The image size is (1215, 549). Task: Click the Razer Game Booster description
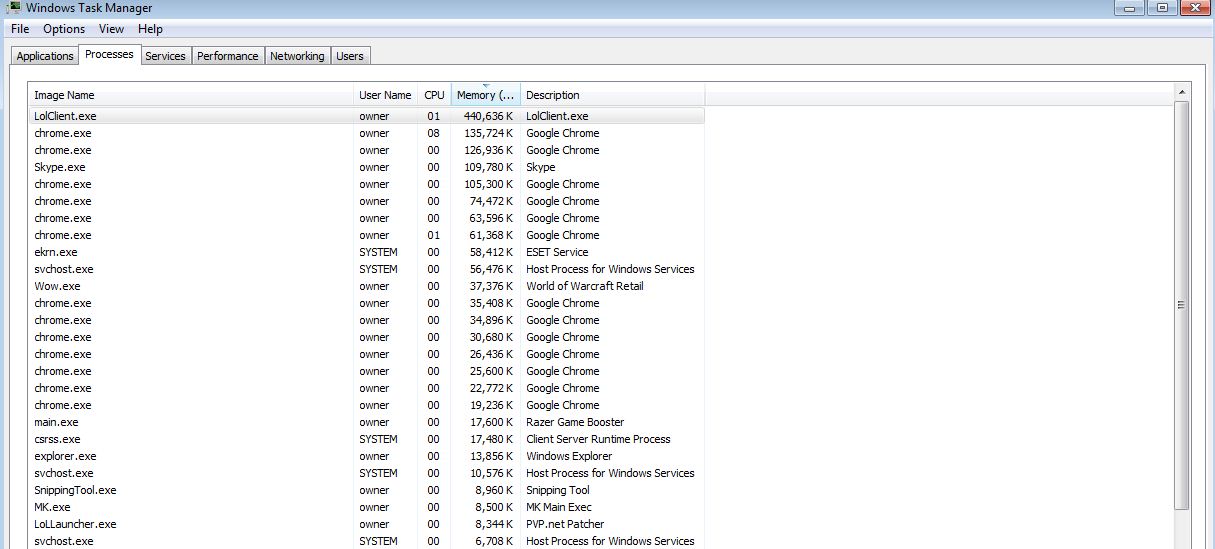pos(575,422)
